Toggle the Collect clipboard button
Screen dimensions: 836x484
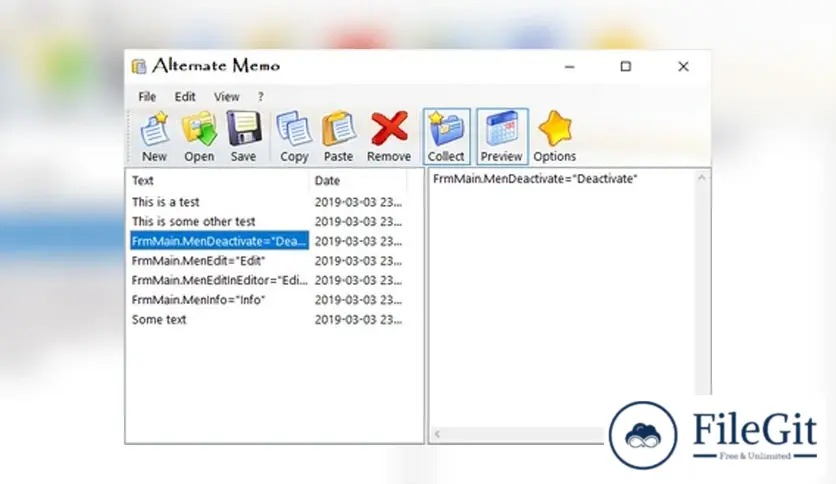coord(447,136)
